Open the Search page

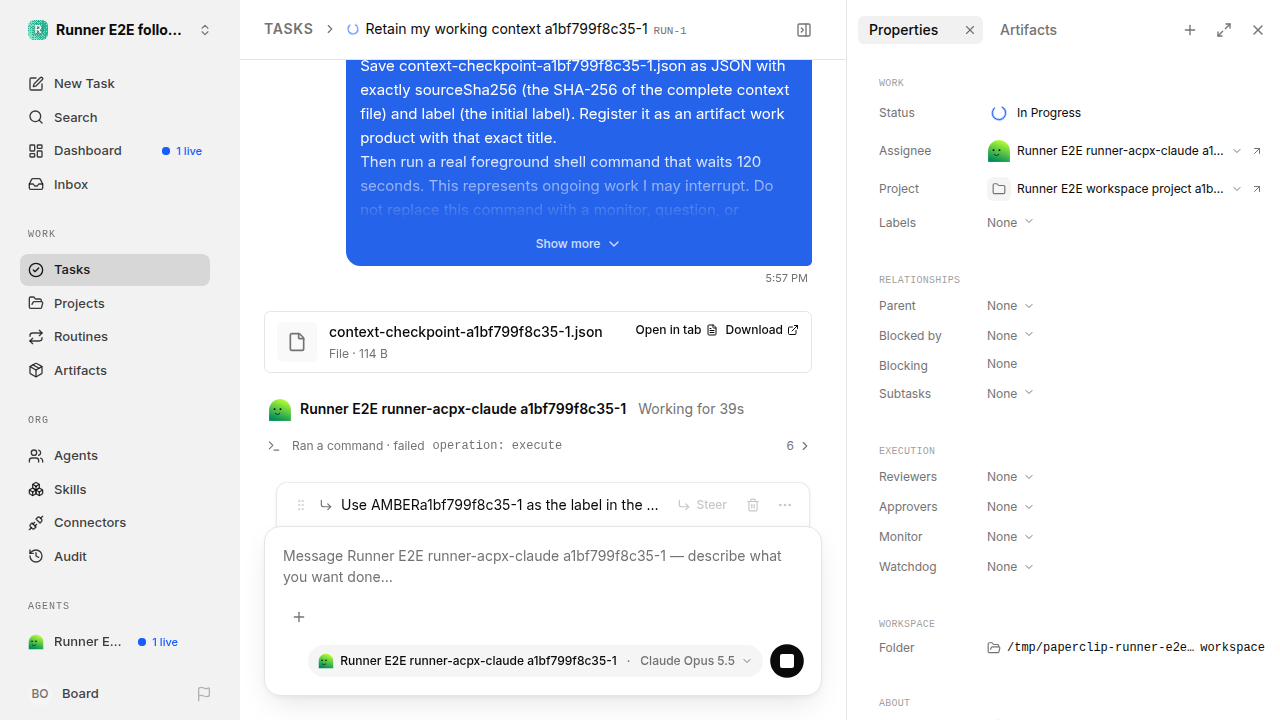click(115, 118)
